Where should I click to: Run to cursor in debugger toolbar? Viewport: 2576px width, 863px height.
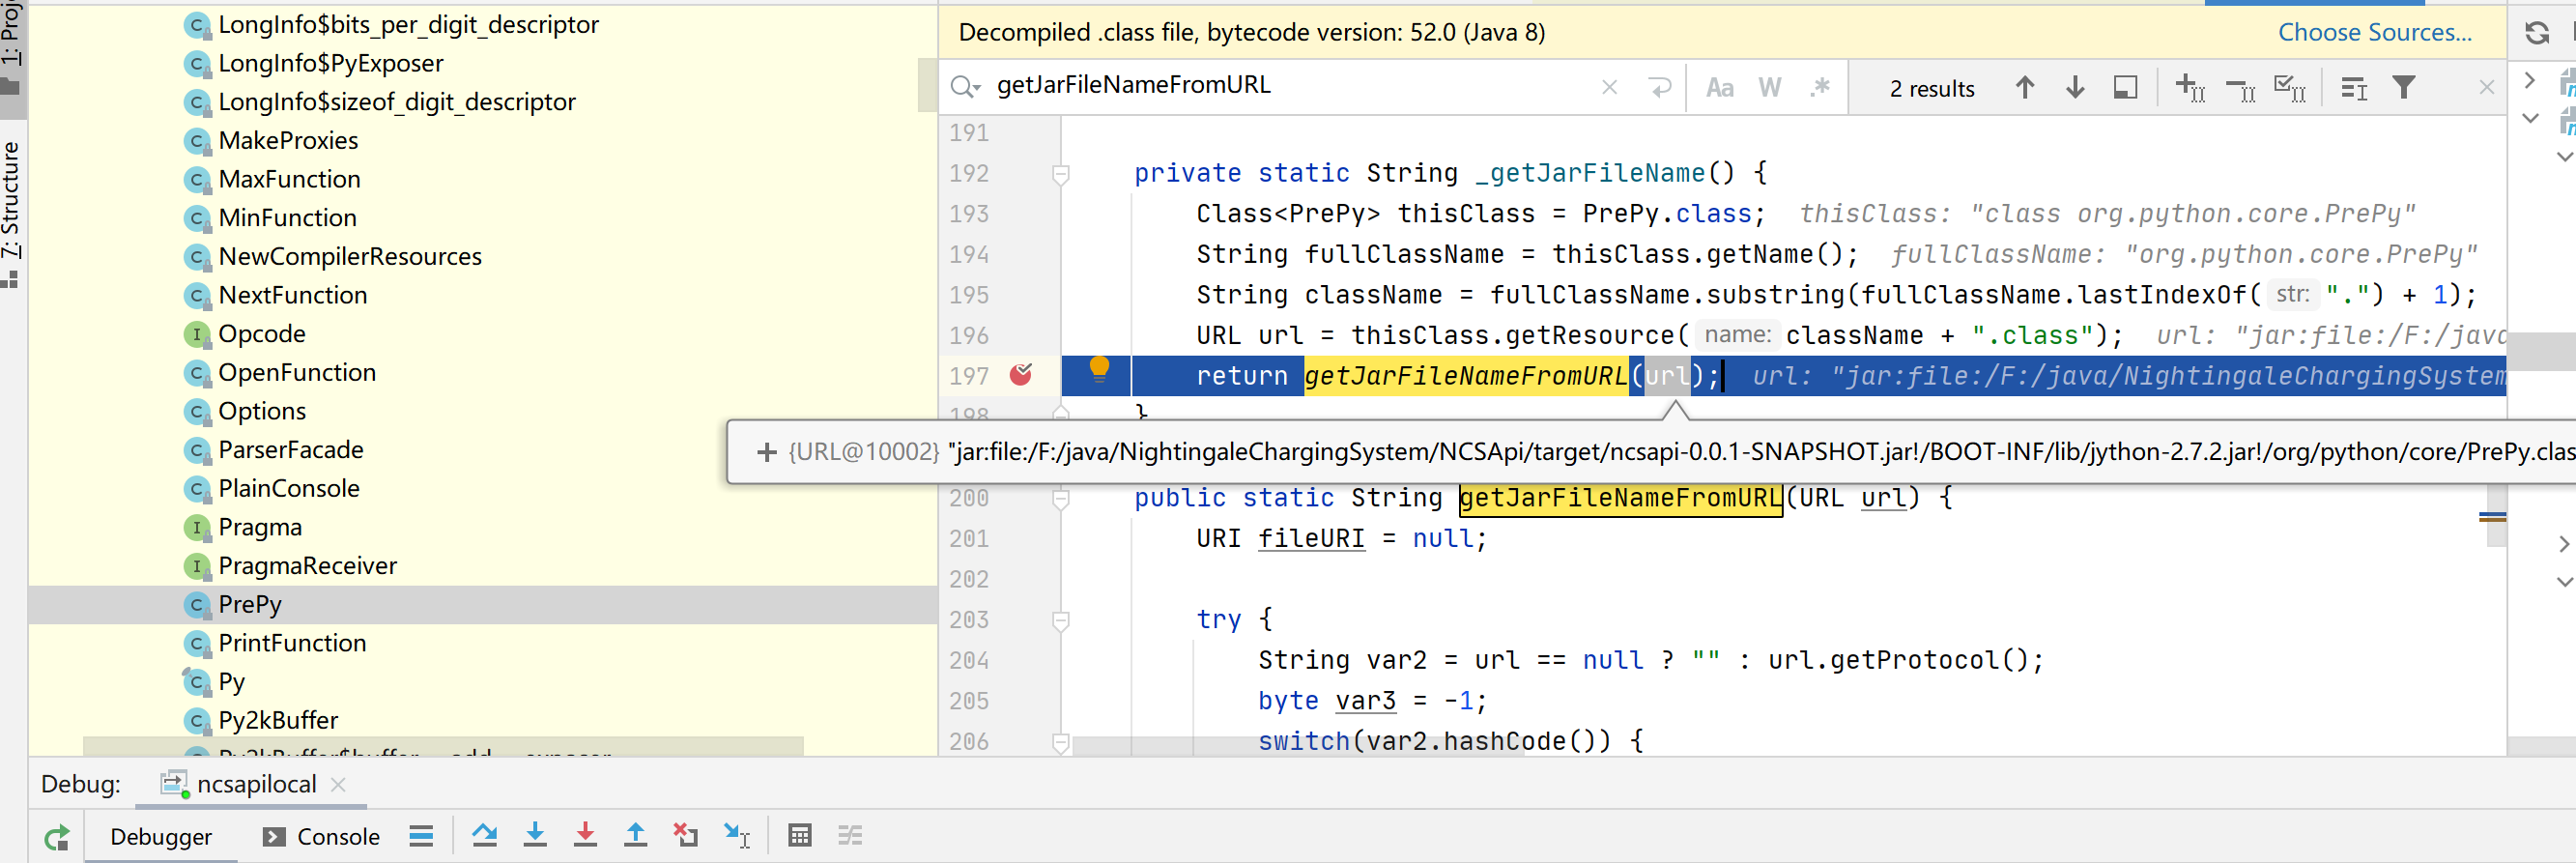coord(737,835)
